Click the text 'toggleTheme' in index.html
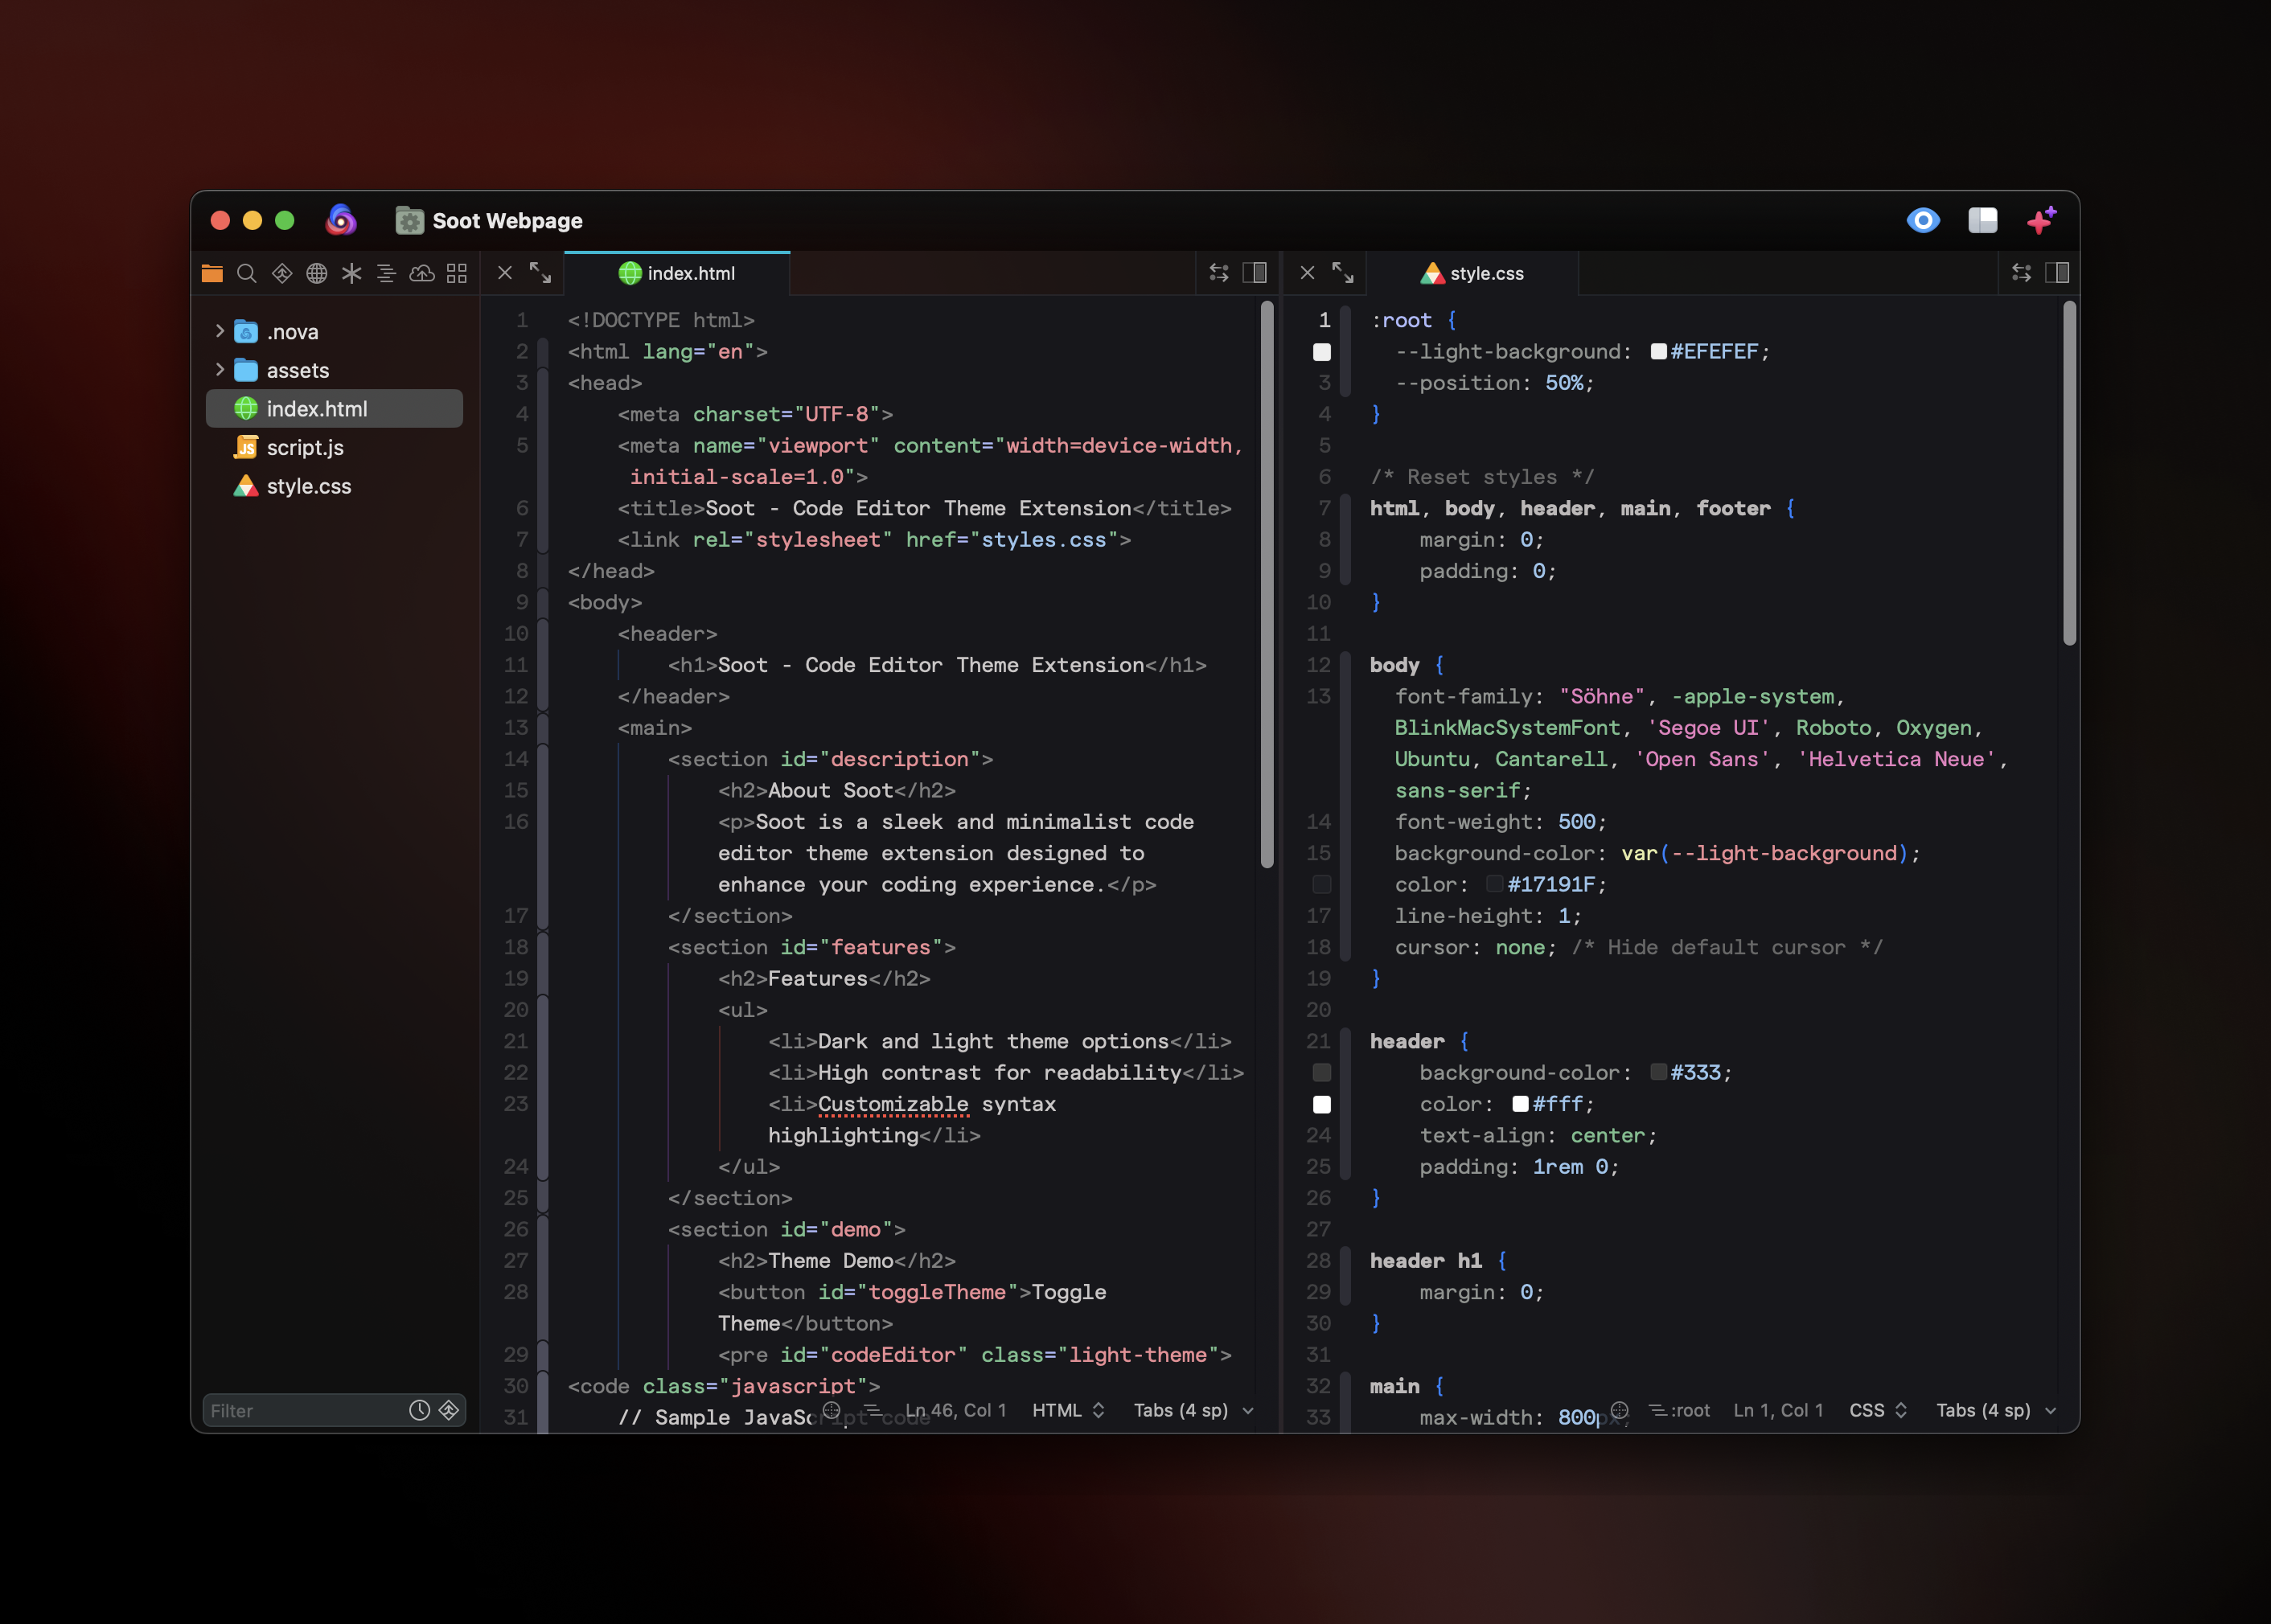 pyautogui.click(x=937, y=1291)
